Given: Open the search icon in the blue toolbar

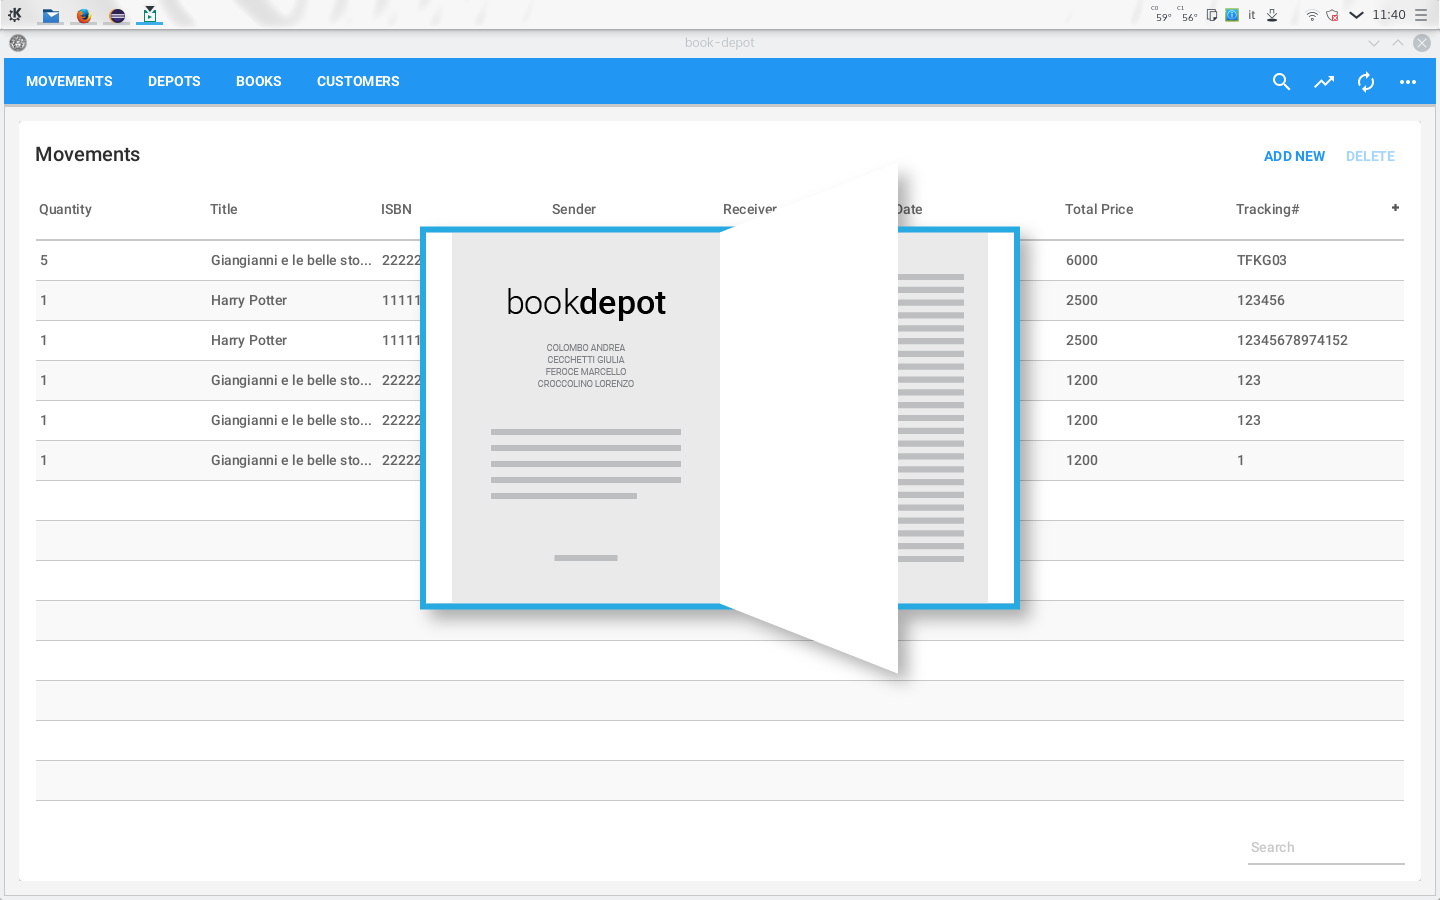Looking at the screenshot, I should (x=1281, y=82).
